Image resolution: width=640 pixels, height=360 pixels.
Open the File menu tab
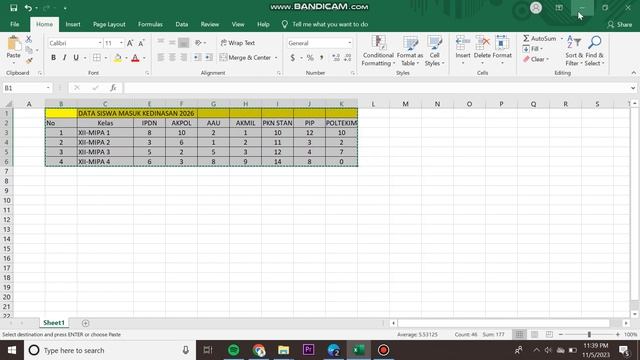coord(15,24)
